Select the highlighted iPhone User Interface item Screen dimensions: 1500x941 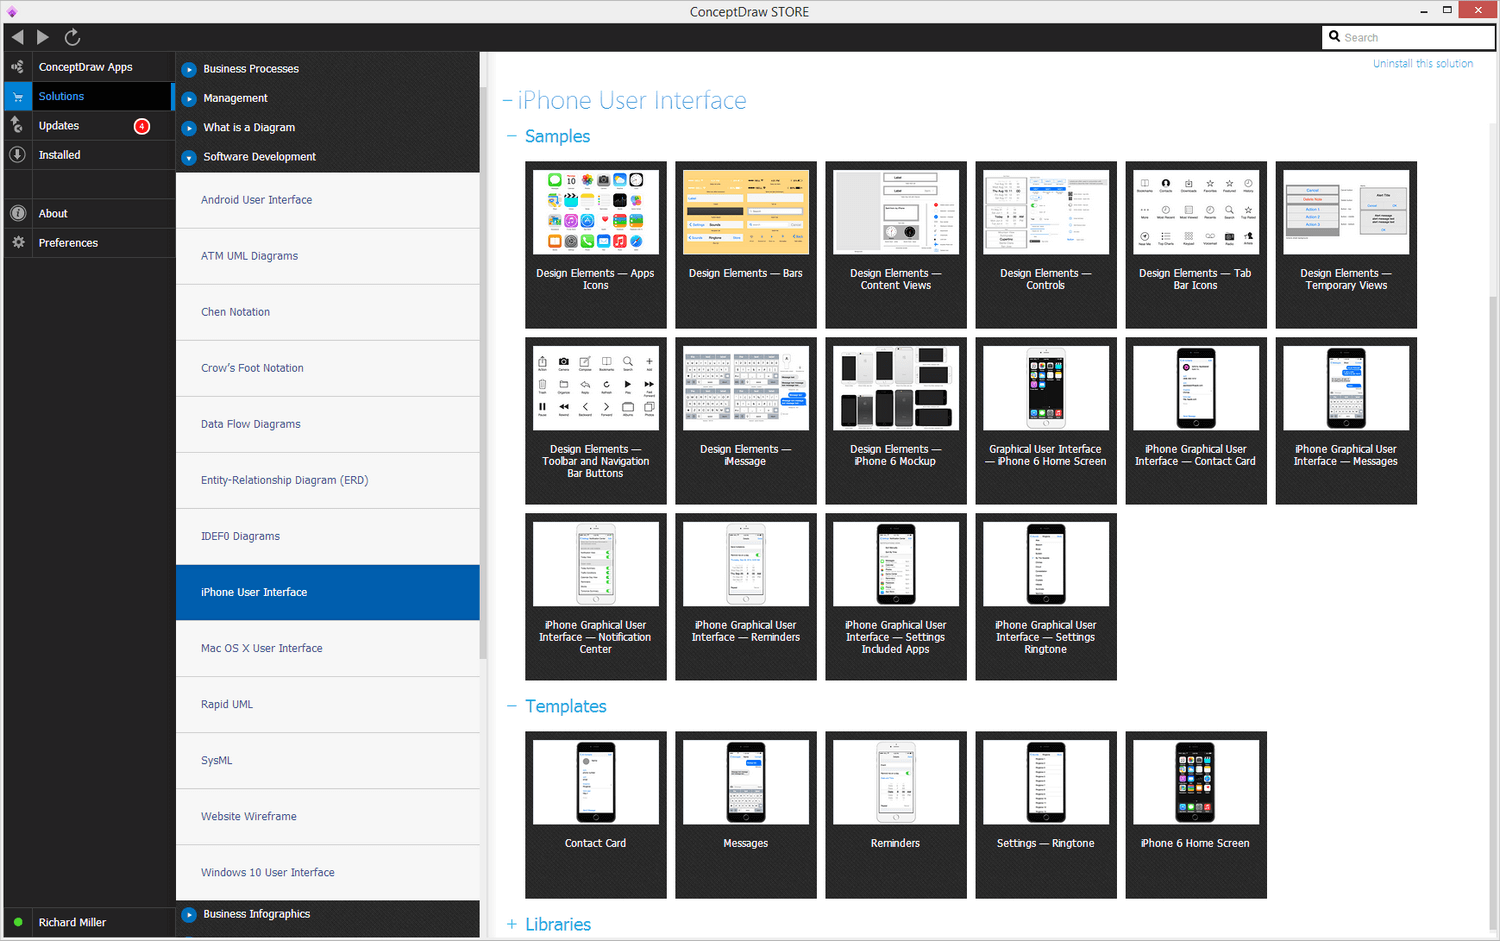[x=327, y=592]
